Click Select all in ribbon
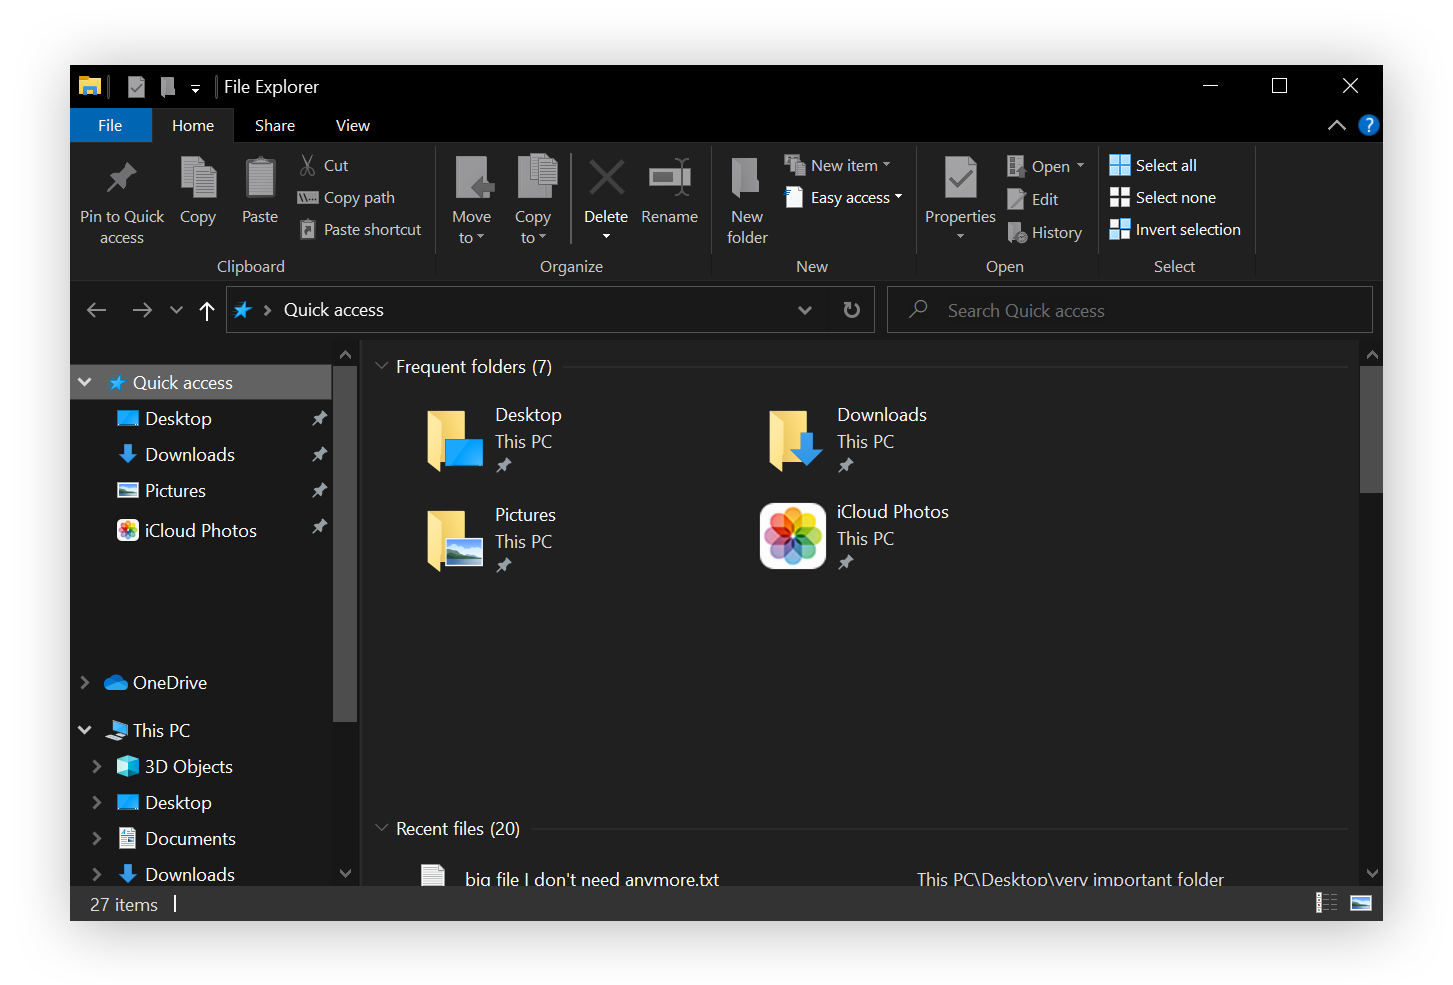This screenshot has height=985, width=1453. pyautogui.click(x=1153, y=165)
